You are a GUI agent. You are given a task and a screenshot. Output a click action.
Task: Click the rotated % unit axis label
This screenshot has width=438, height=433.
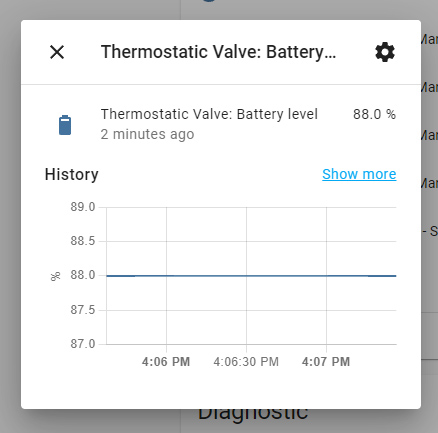55,277
